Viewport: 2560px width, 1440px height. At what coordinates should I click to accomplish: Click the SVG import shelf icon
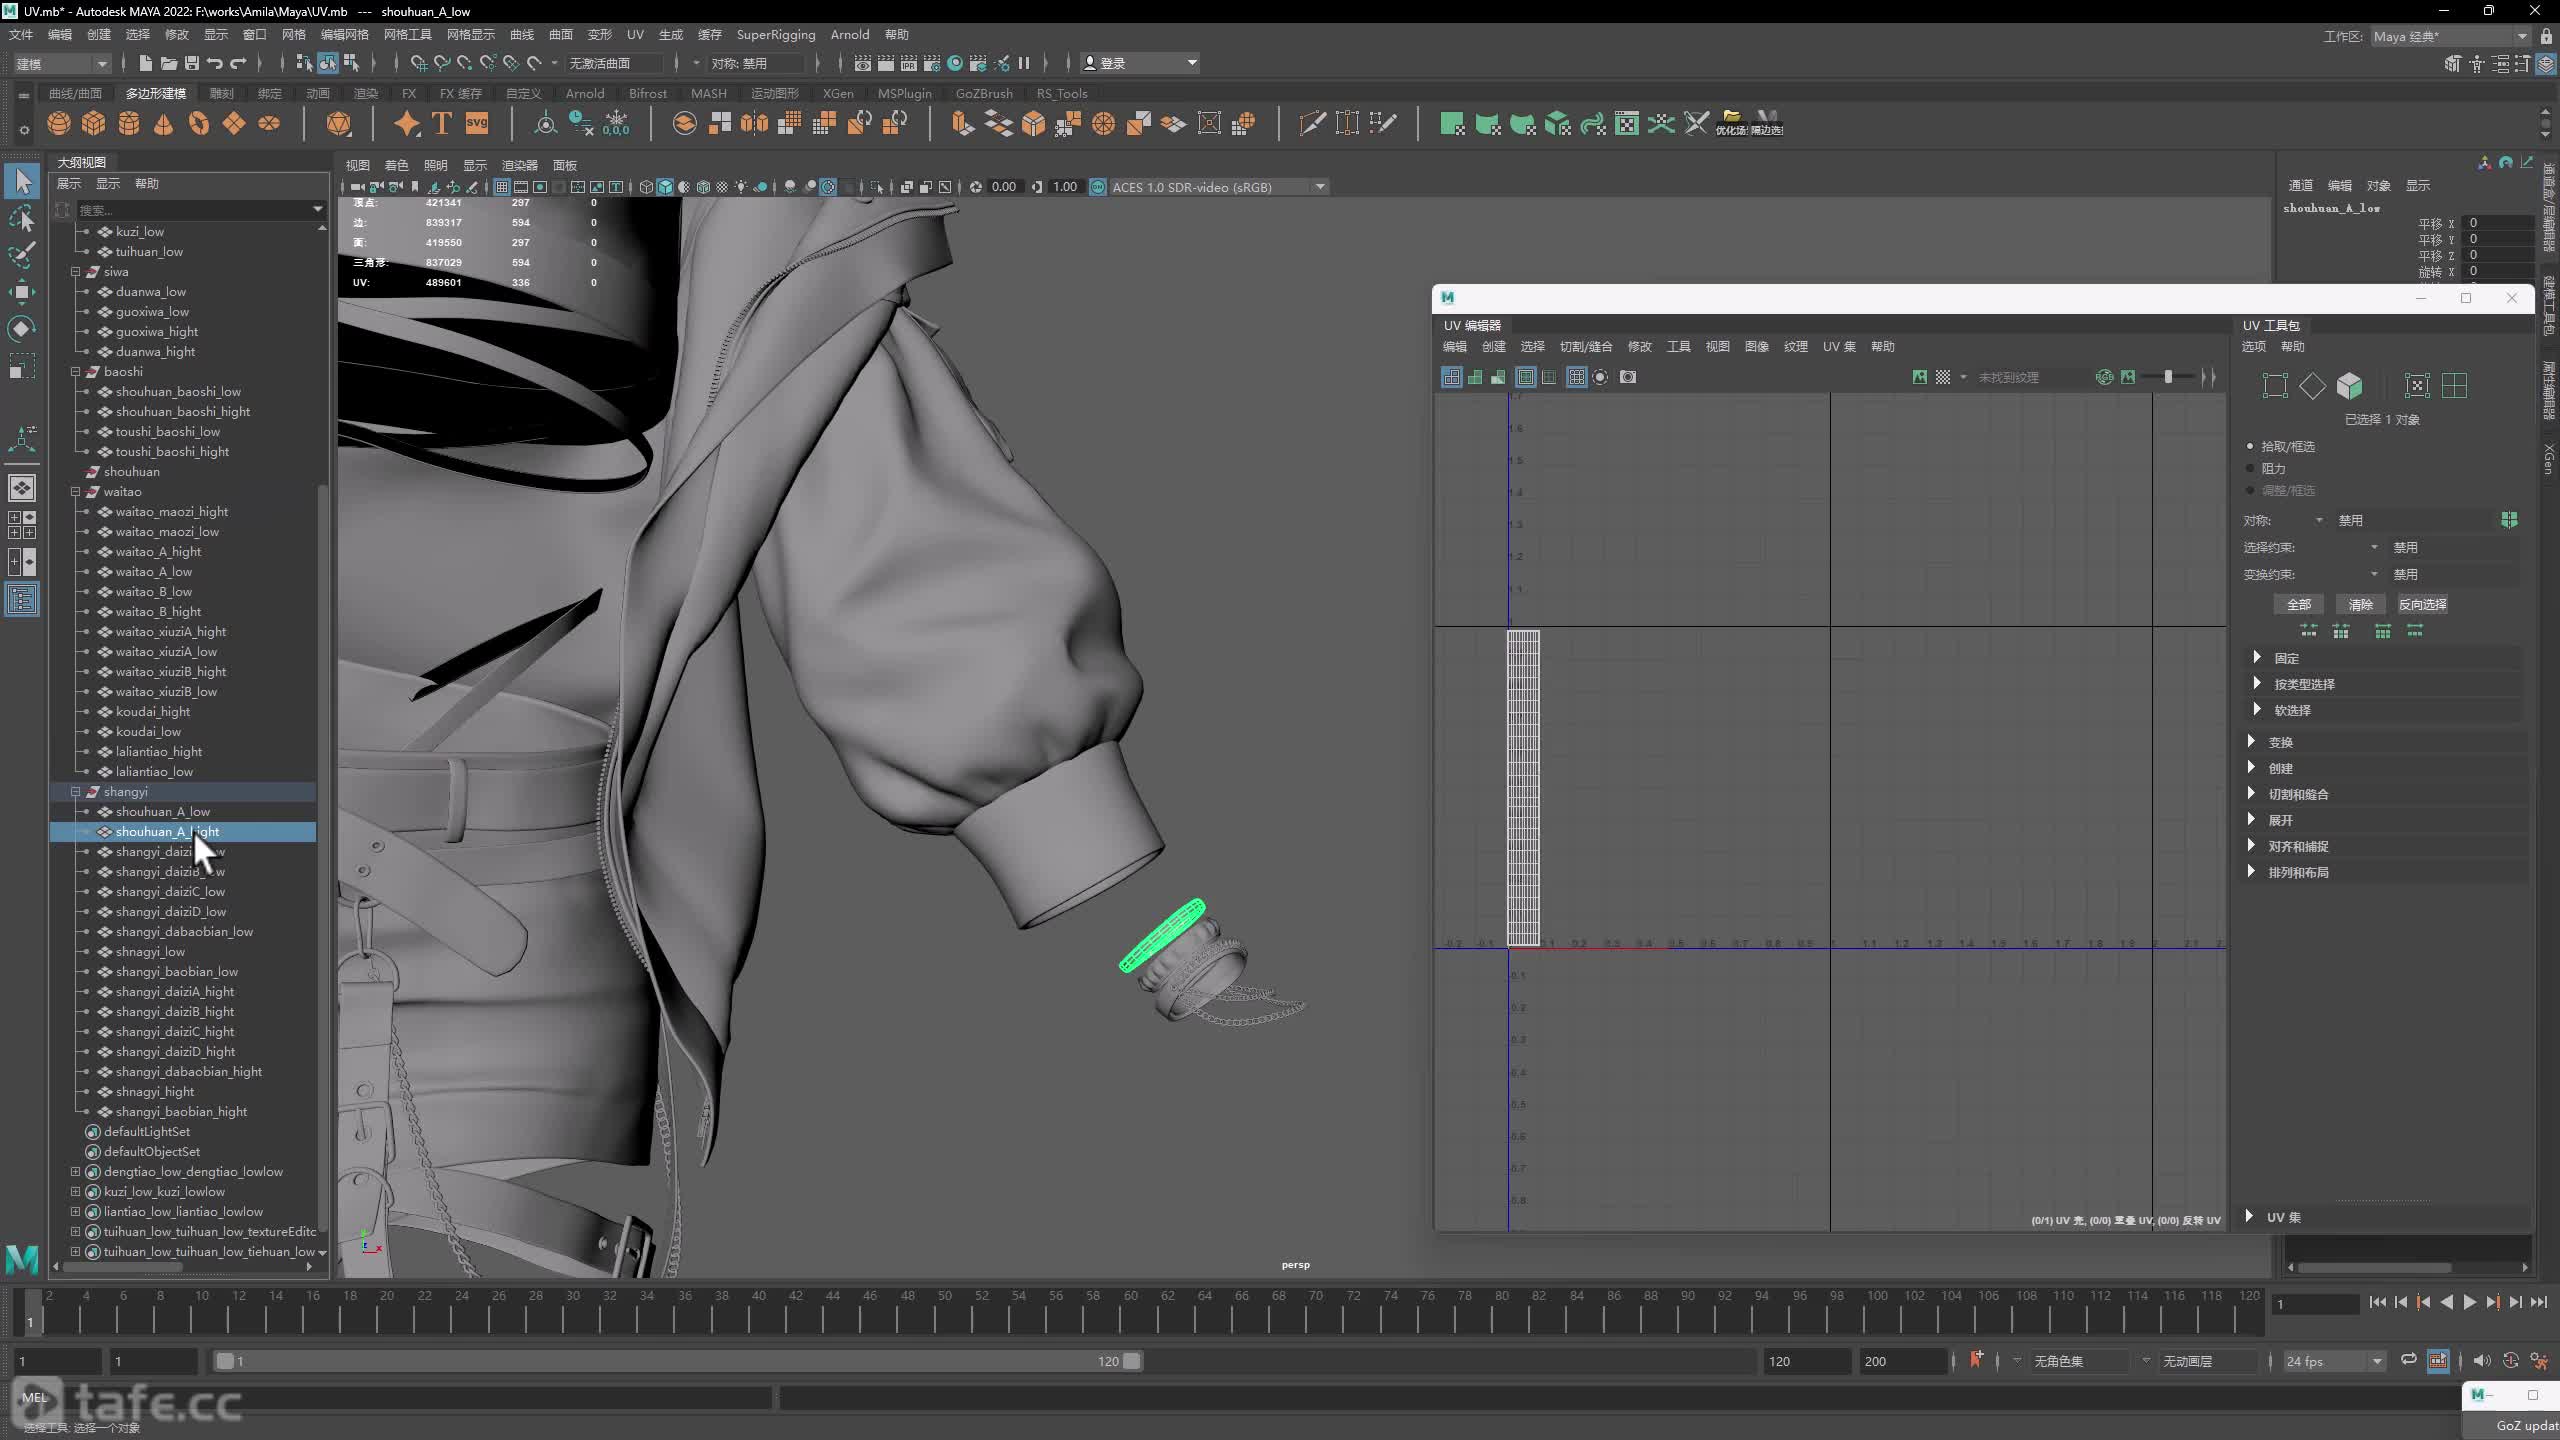click(477, 123)
